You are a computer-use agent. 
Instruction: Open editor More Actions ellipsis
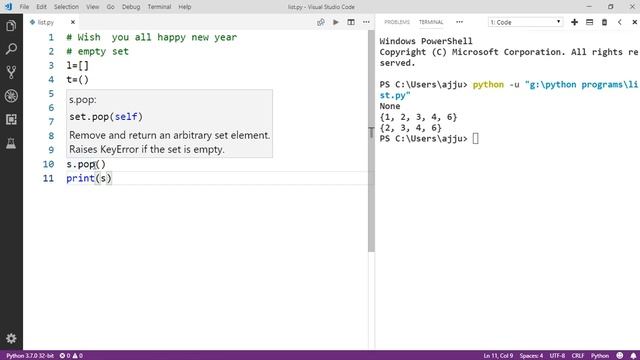click(366, 22)
